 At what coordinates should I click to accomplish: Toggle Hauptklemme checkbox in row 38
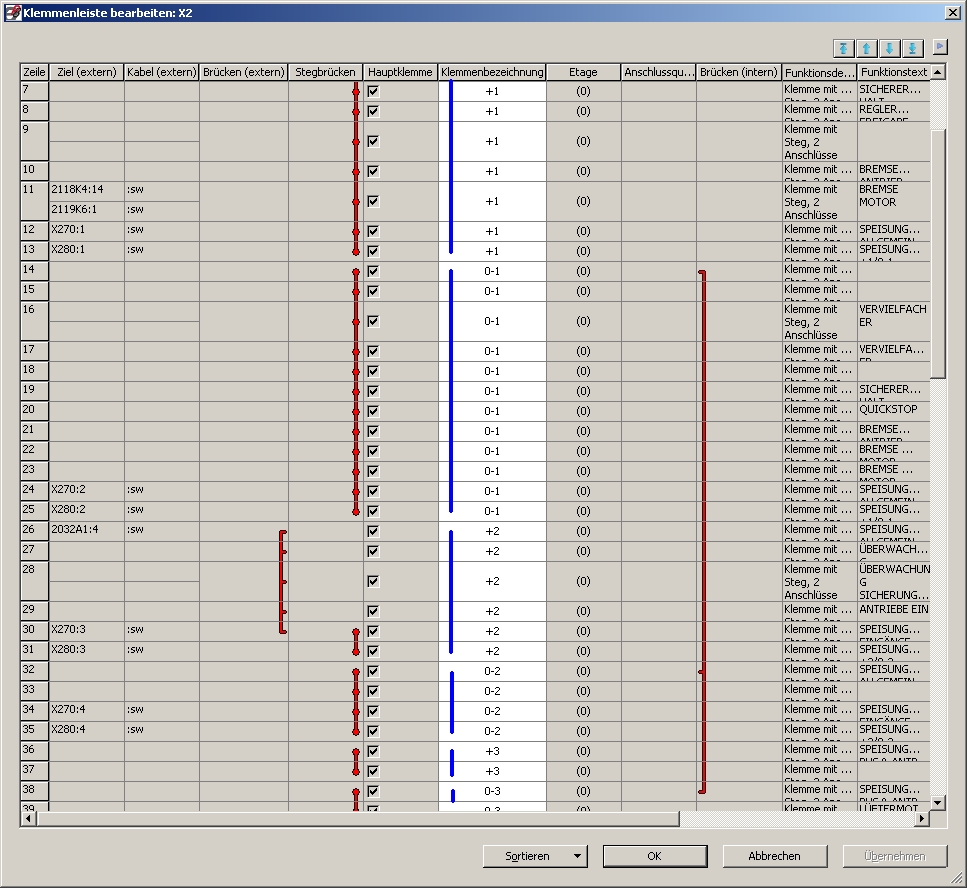click(x=373, y=791)
